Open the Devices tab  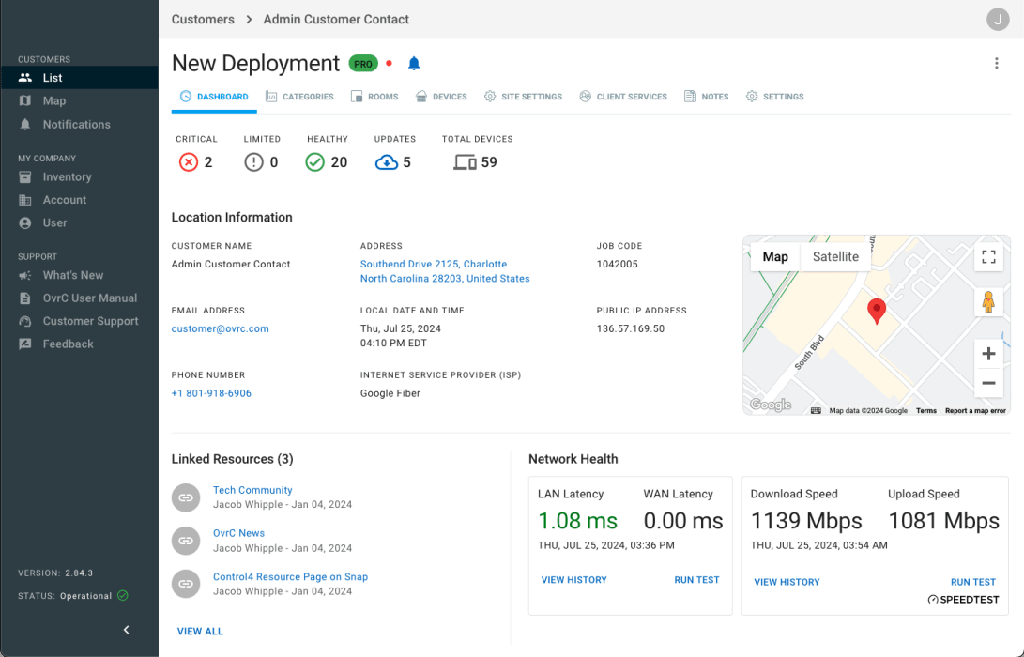(x=441, y=97)
